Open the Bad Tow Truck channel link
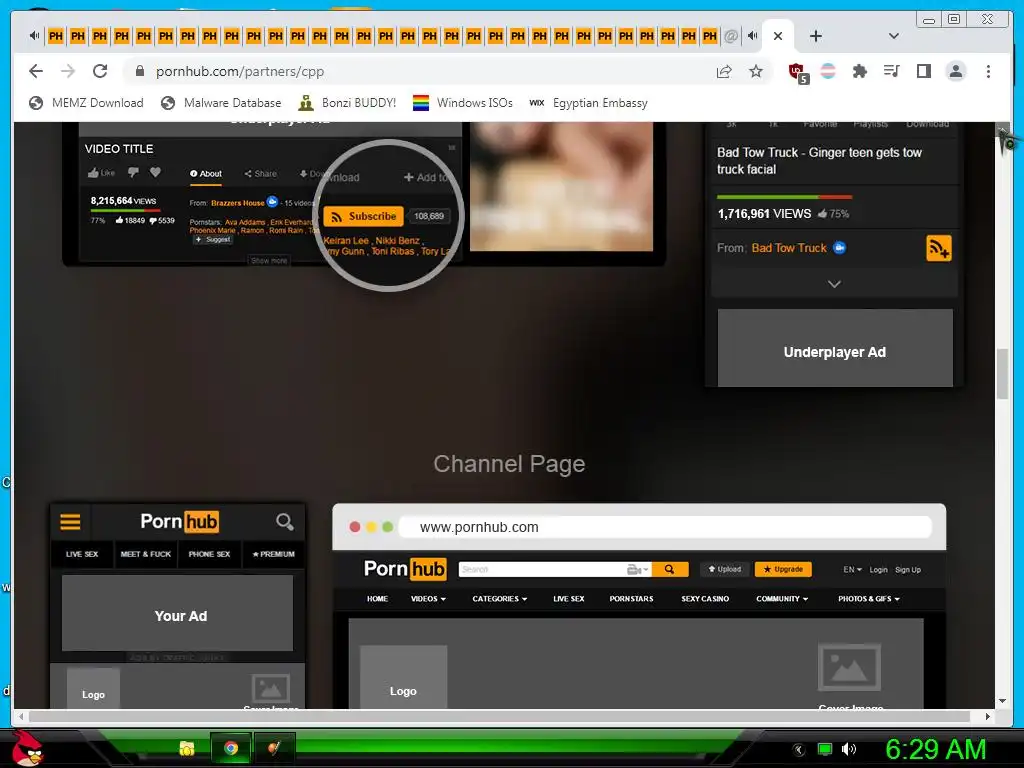Screen dimensions: 1024x768 coord(789,248)
